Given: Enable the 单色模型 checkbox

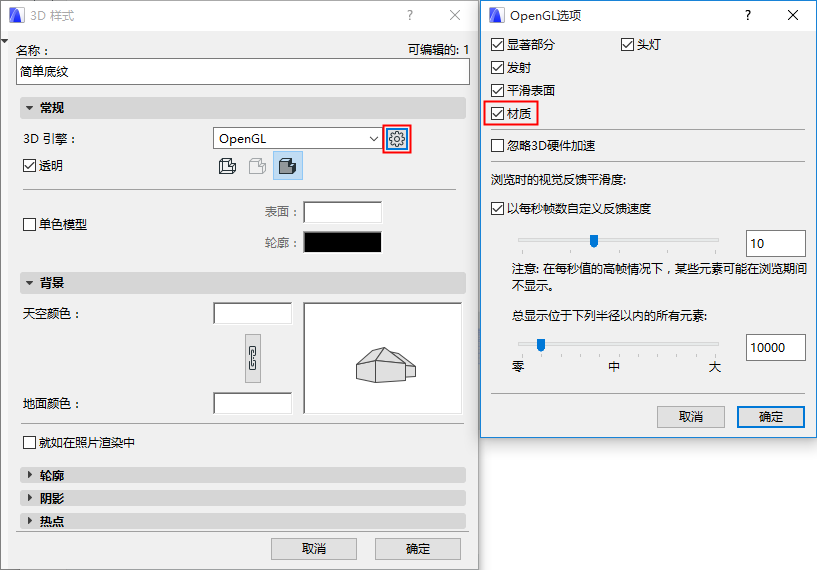Looking at the screenshot, I should pyautogui.click(x=30, y=225).
